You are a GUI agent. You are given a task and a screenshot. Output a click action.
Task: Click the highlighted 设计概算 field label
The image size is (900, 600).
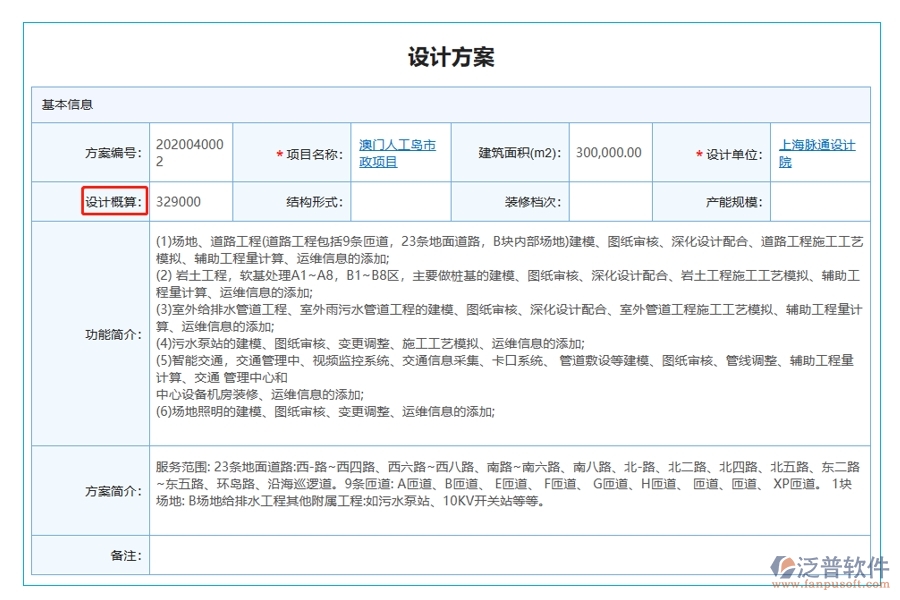113,201
